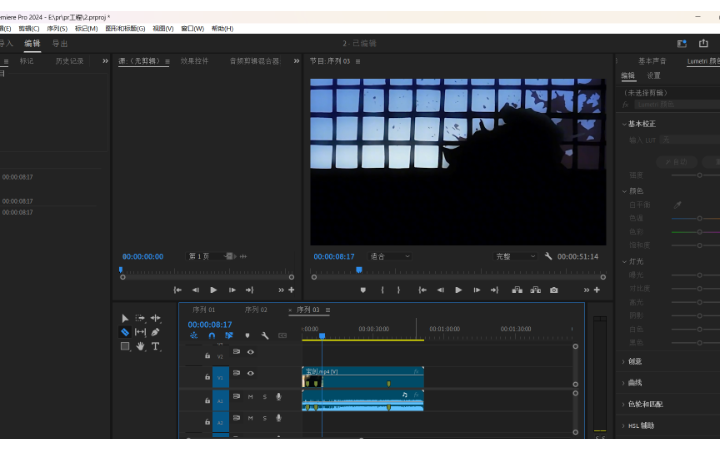Step forward one frame in Program Monitor
The width and height of the screenshot is (720, 450).
477,290
